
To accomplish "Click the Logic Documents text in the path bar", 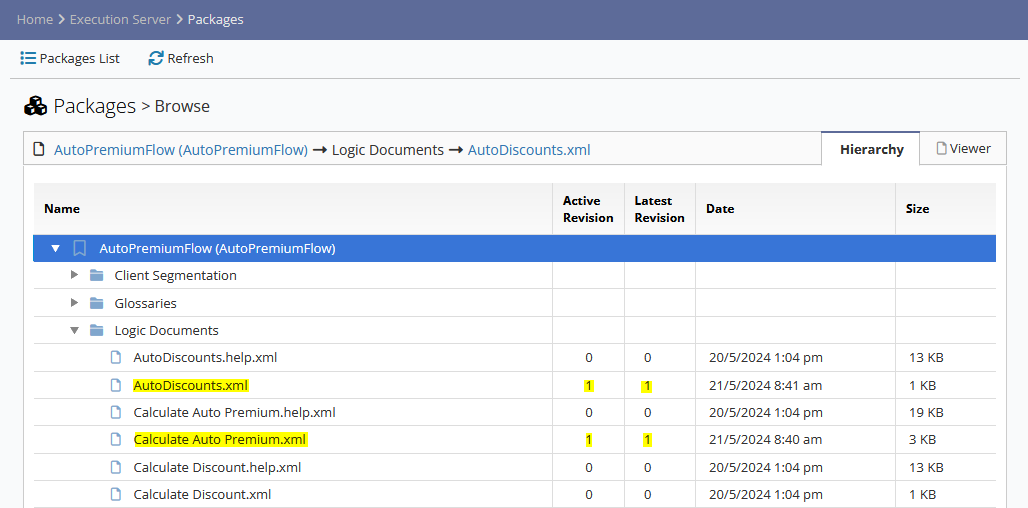I will [387, 150].
